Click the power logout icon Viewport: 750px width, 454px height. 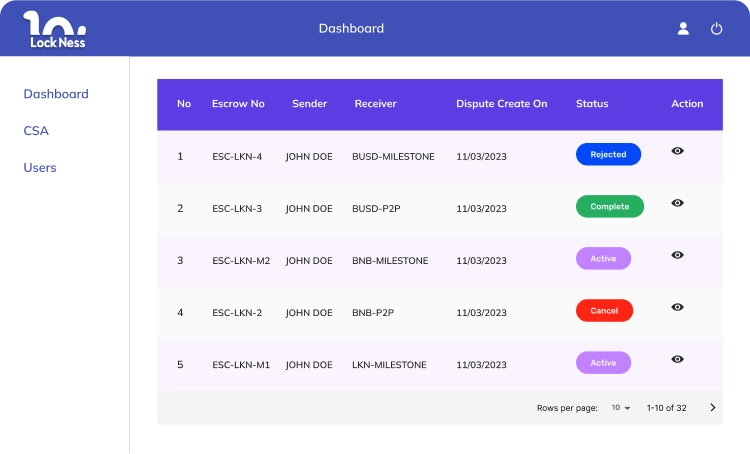point(716,29)
